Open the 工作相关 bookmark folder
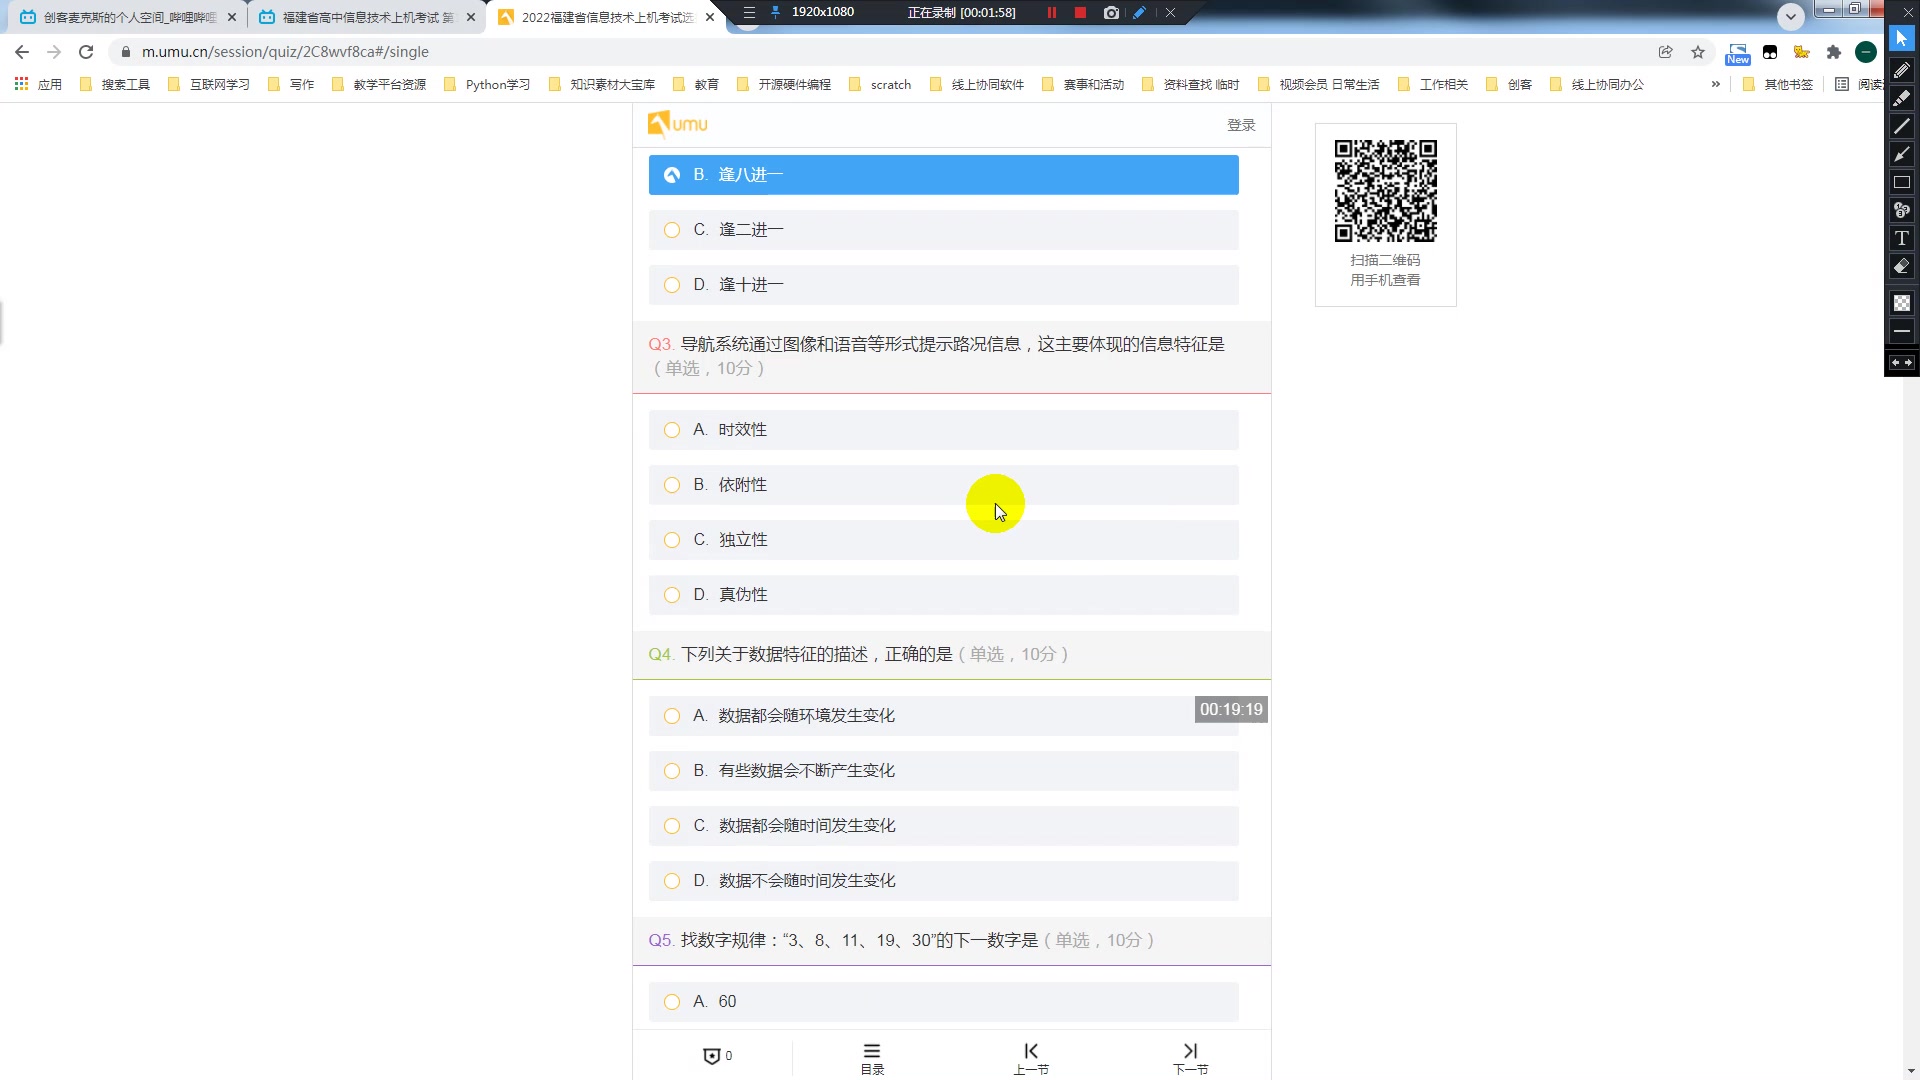Viewport: 1920px width, 1080px height. [1433, 85]
